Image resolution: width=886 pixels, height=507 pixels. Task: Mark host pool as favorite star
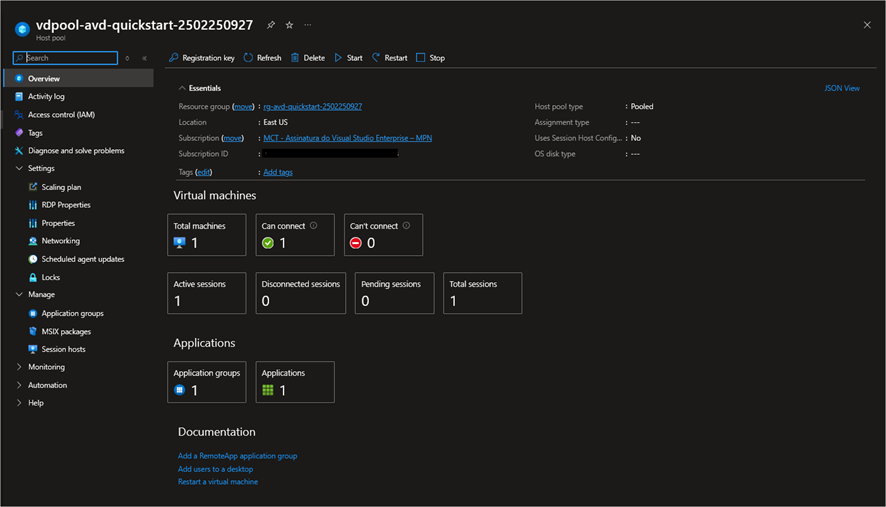coord(289,25)
